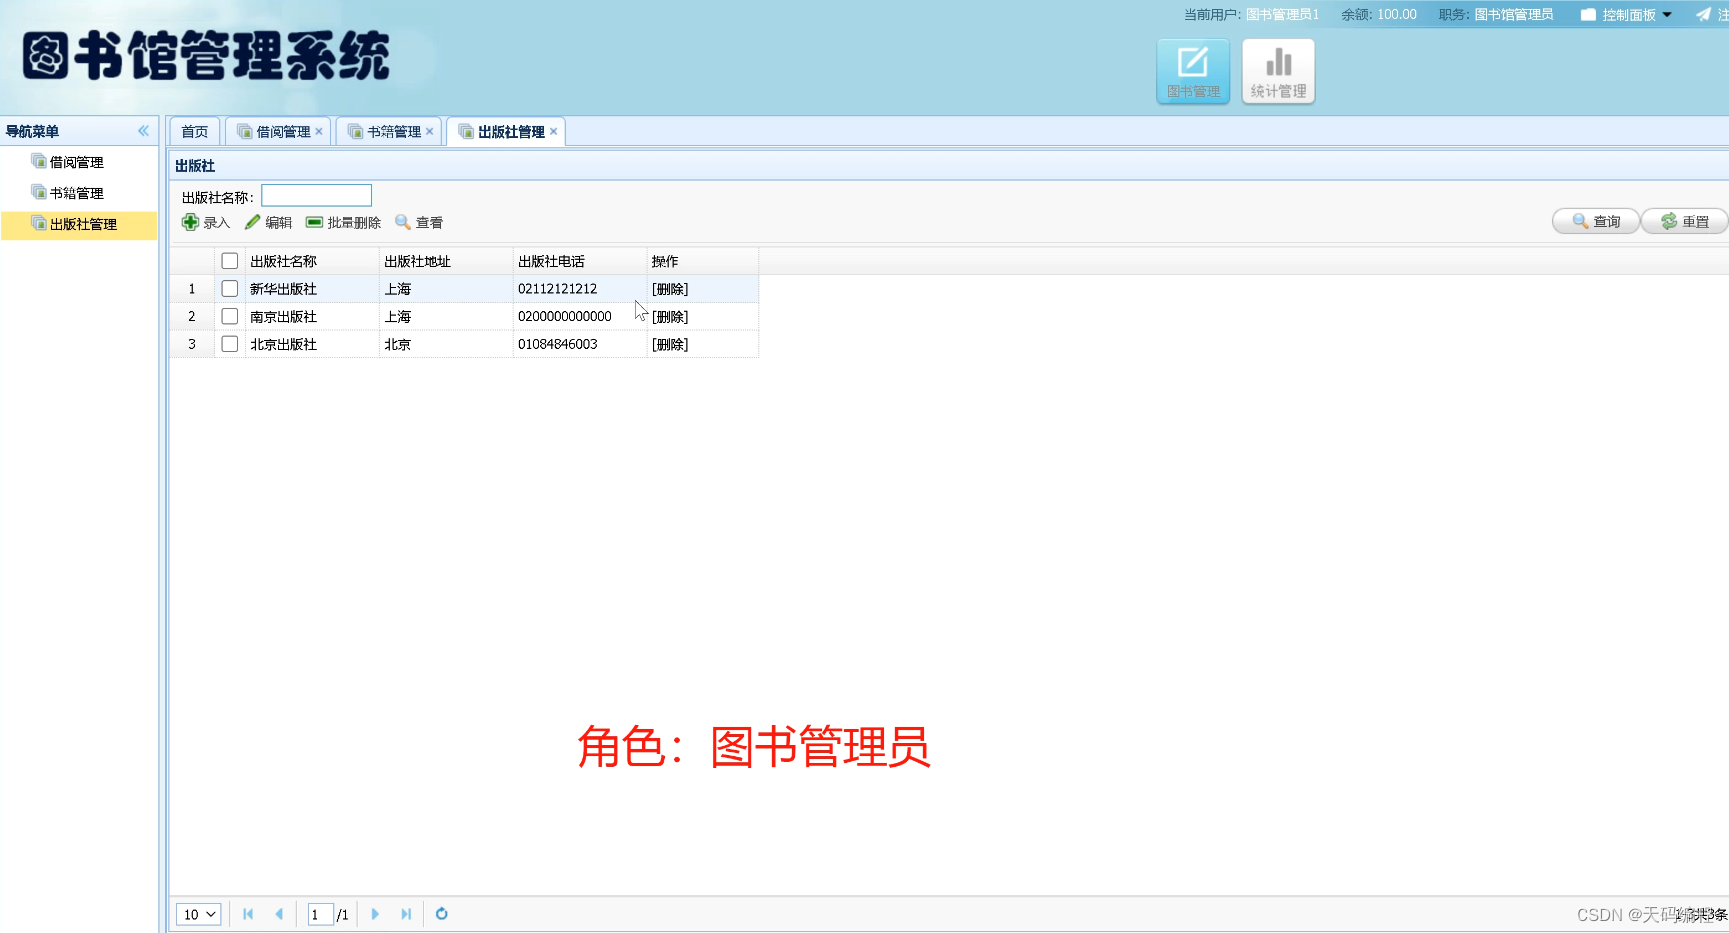Focus the 出版社名称 search field
Viewport: 1729px width, 933px height.
pyautogui.click(x=316, y=195)
